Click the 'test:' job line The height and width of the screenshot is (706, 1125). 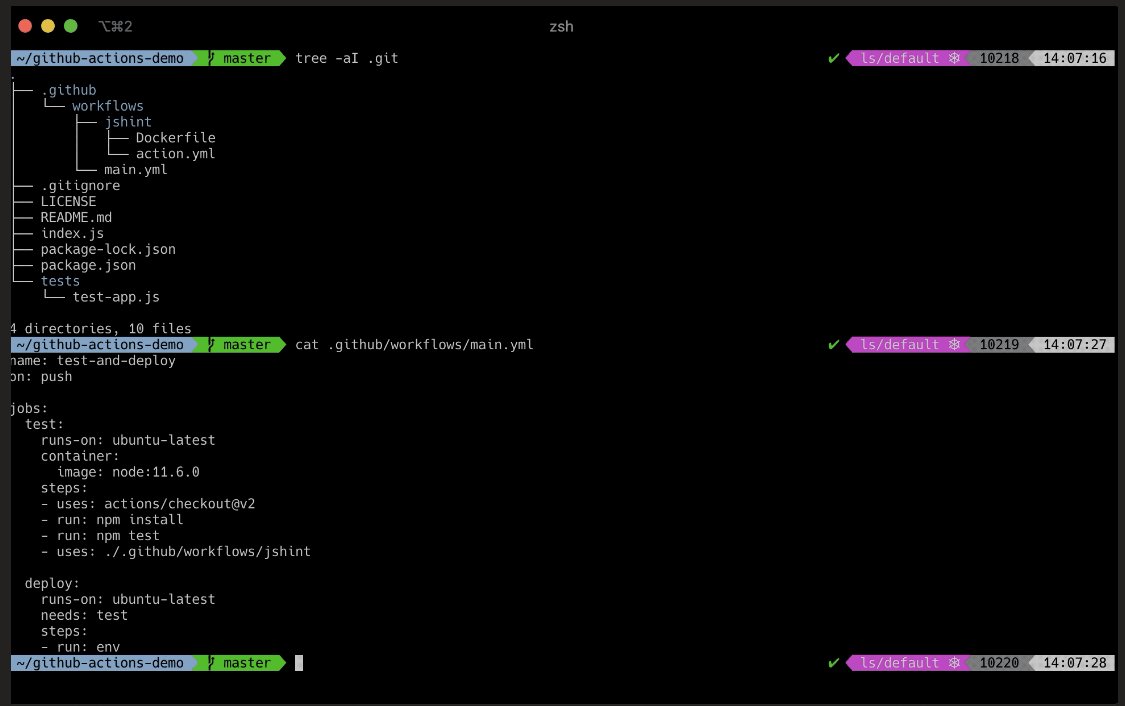tap(44, 424)
